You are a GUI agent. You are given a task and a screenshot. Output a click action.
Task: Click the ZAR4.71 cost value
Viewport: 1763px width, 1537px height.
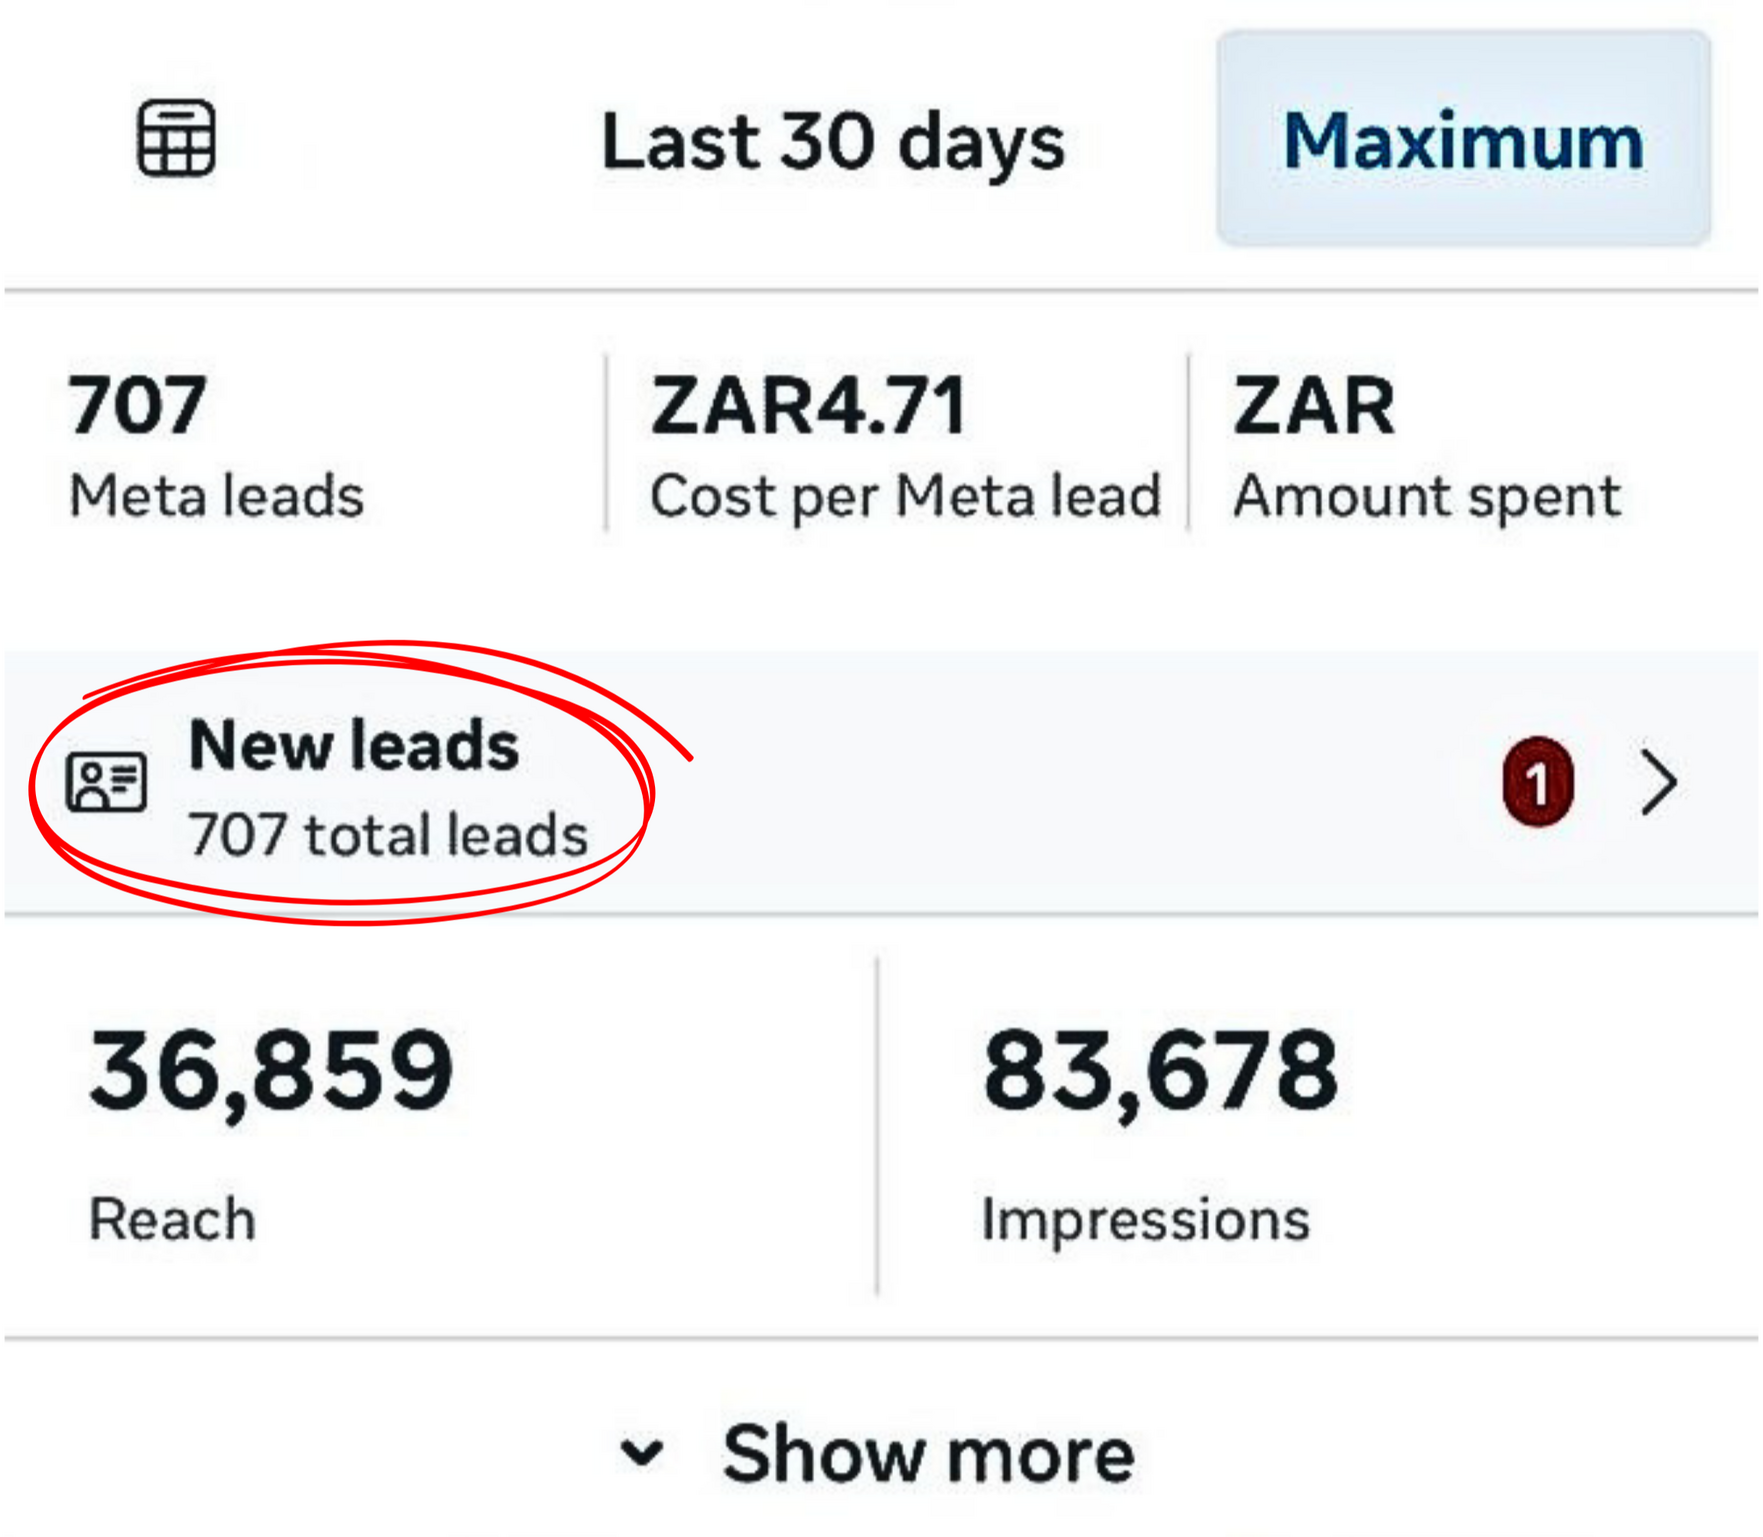click(808, 406)
